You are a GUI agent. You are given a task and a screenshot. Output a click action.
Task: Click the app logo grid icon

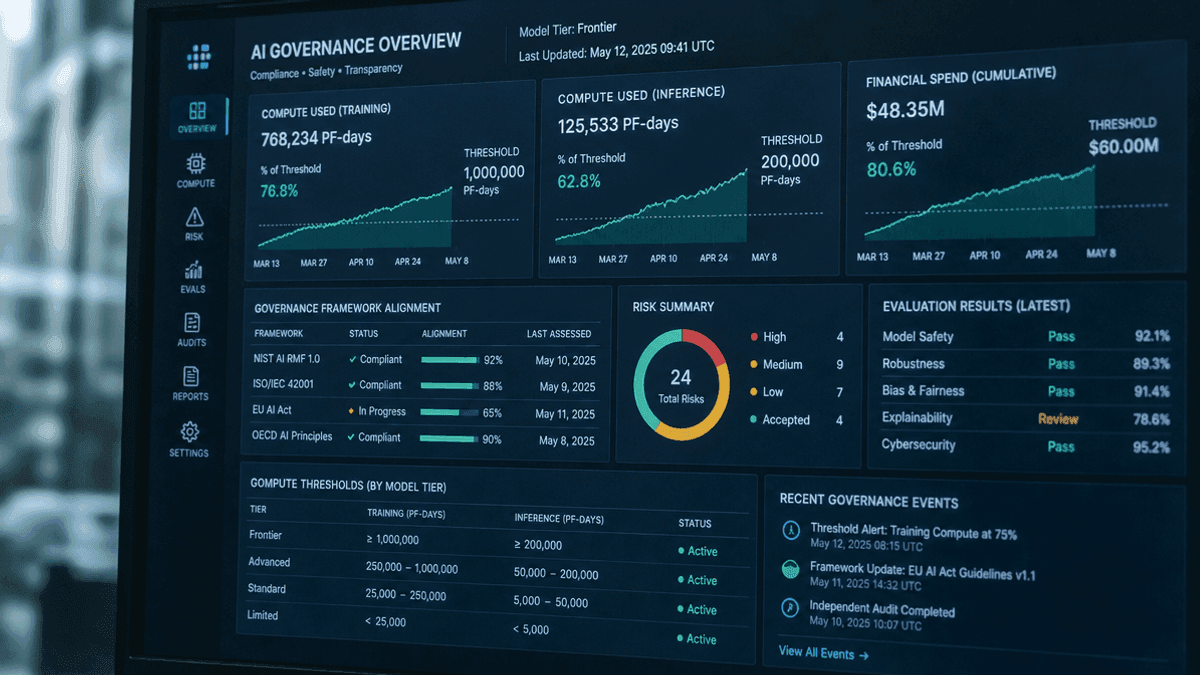click(x=199, y=57)
